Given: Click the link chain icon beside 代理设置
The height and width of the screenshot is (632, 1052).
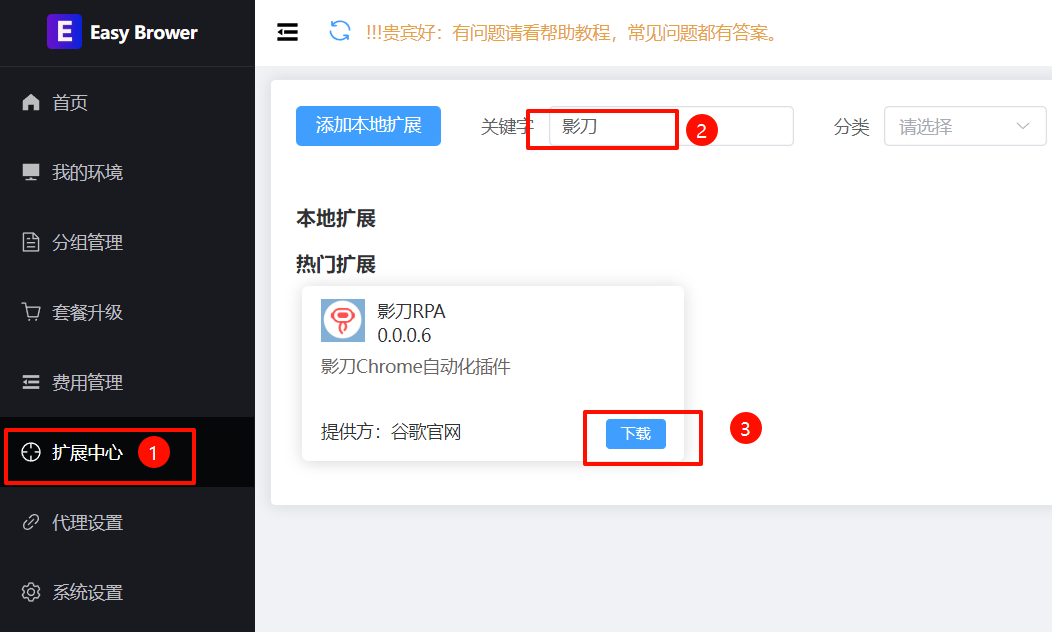Looking at the screenshot, I should pos(31,522).
